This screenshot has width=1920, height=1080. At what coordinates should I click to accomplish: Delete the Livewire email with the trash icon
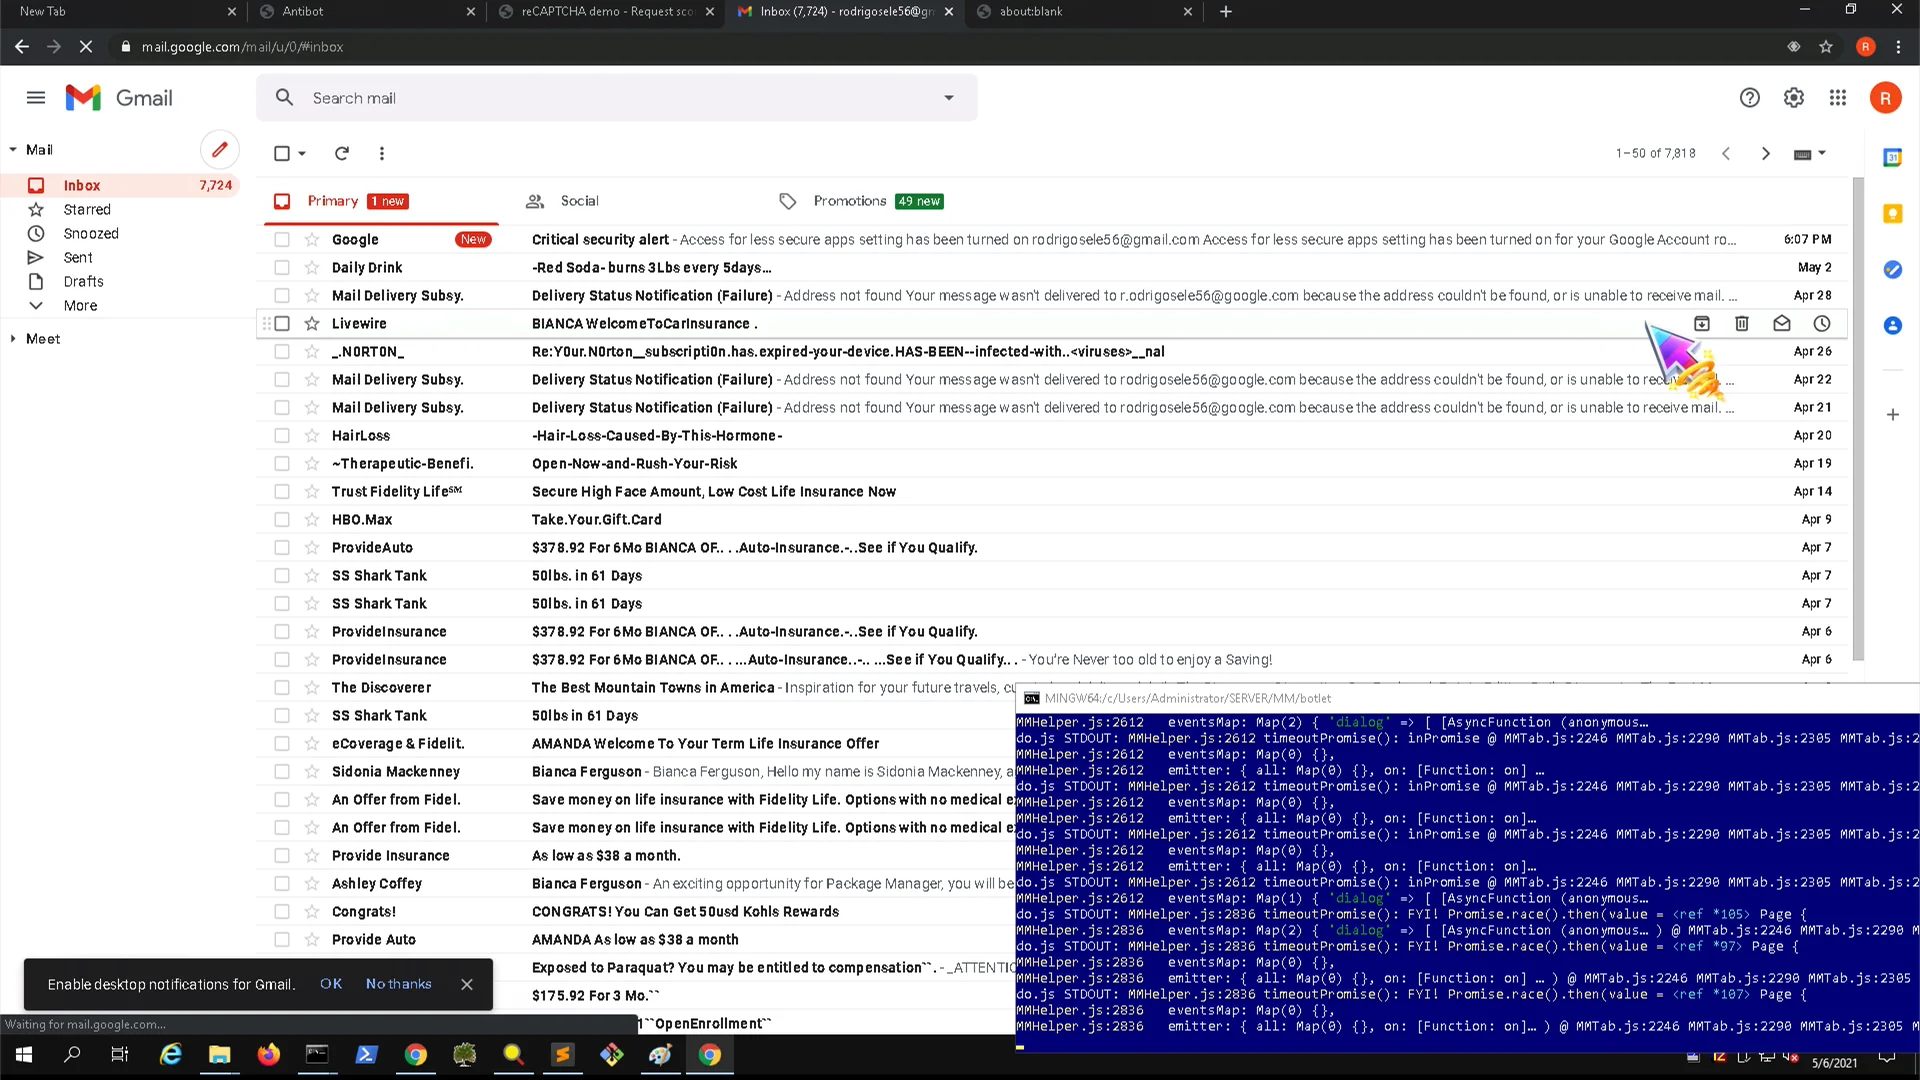pos(1741,323)
